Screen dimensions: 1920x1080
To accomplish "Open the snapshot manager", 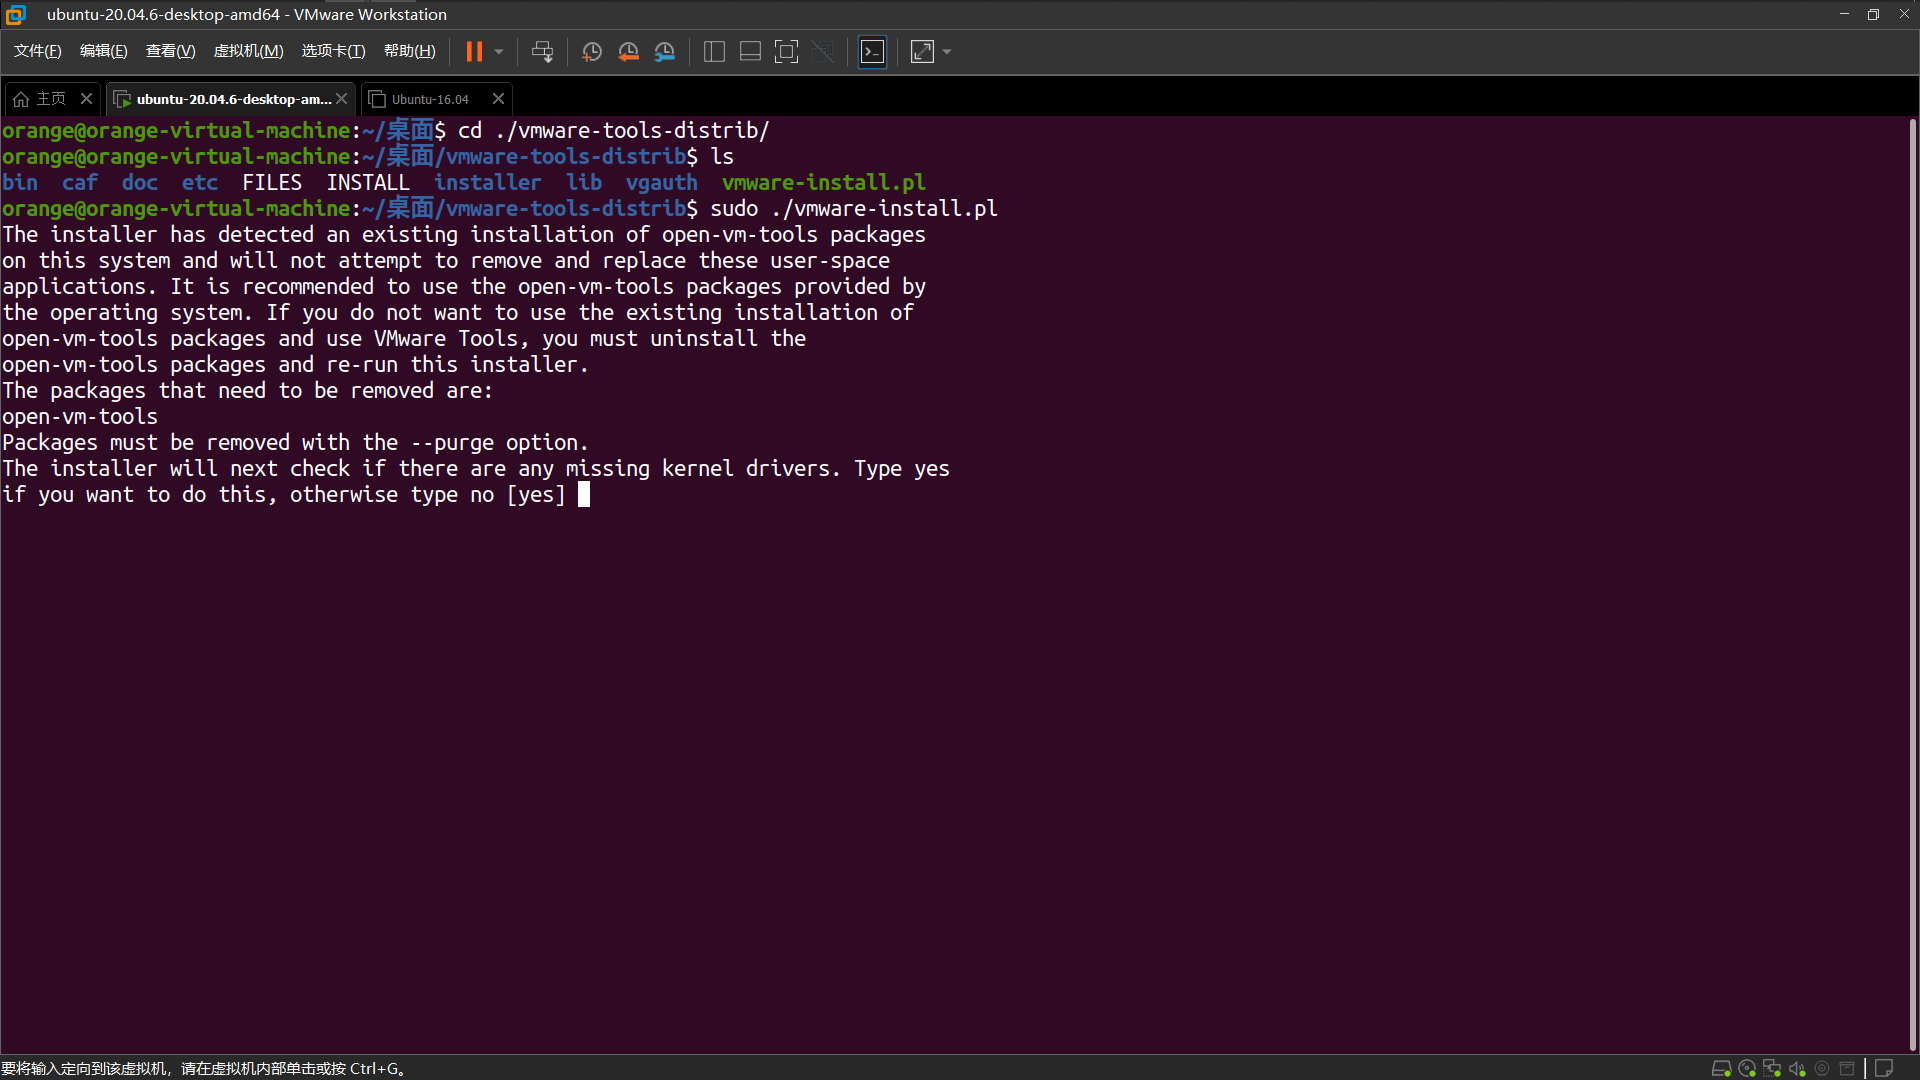I will pos(665,52).
